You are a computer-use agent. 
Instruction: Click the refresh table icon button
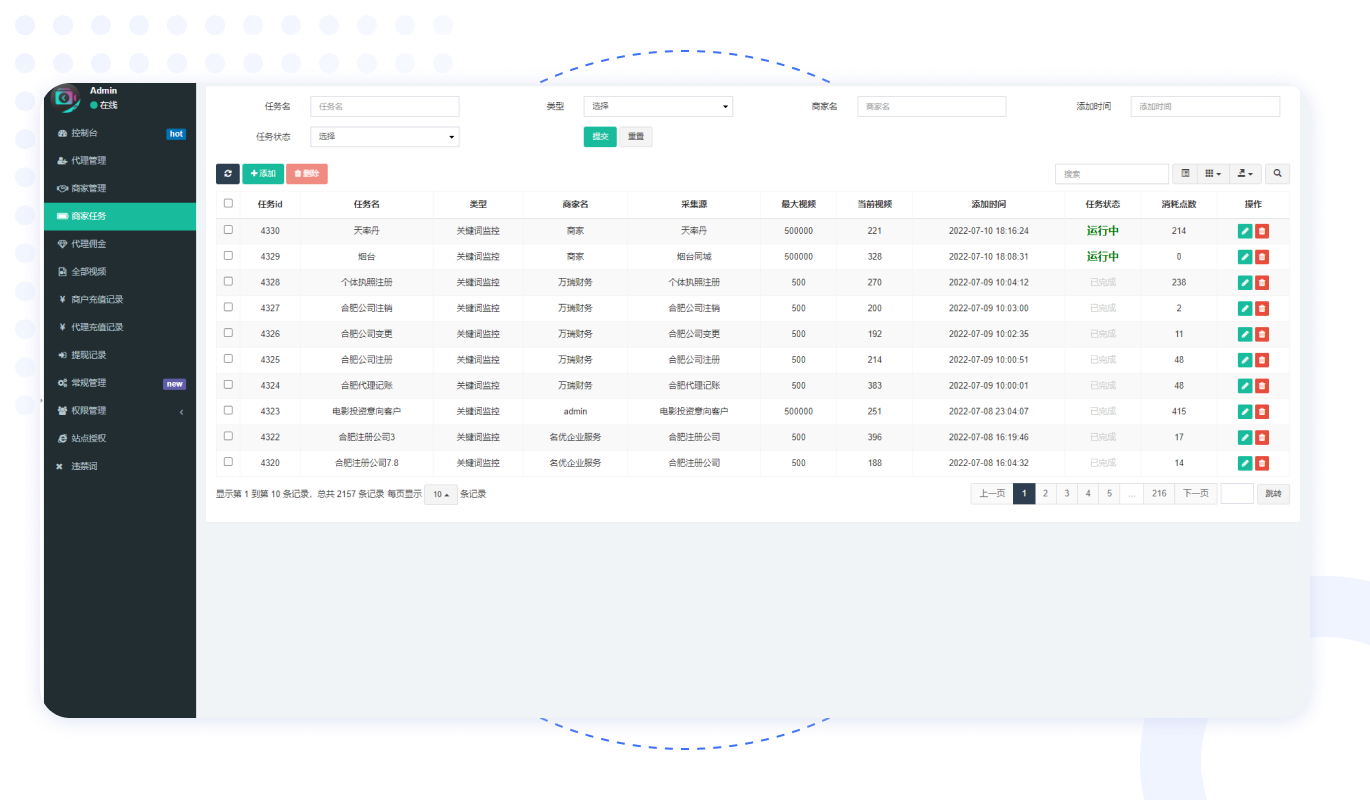click(x=228, y=174)
